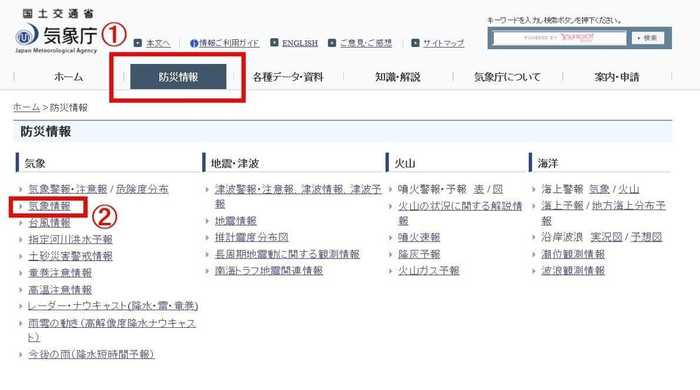Open 潮位観測情報 link
The image size is (700, 390).
(x=573, y=254)
